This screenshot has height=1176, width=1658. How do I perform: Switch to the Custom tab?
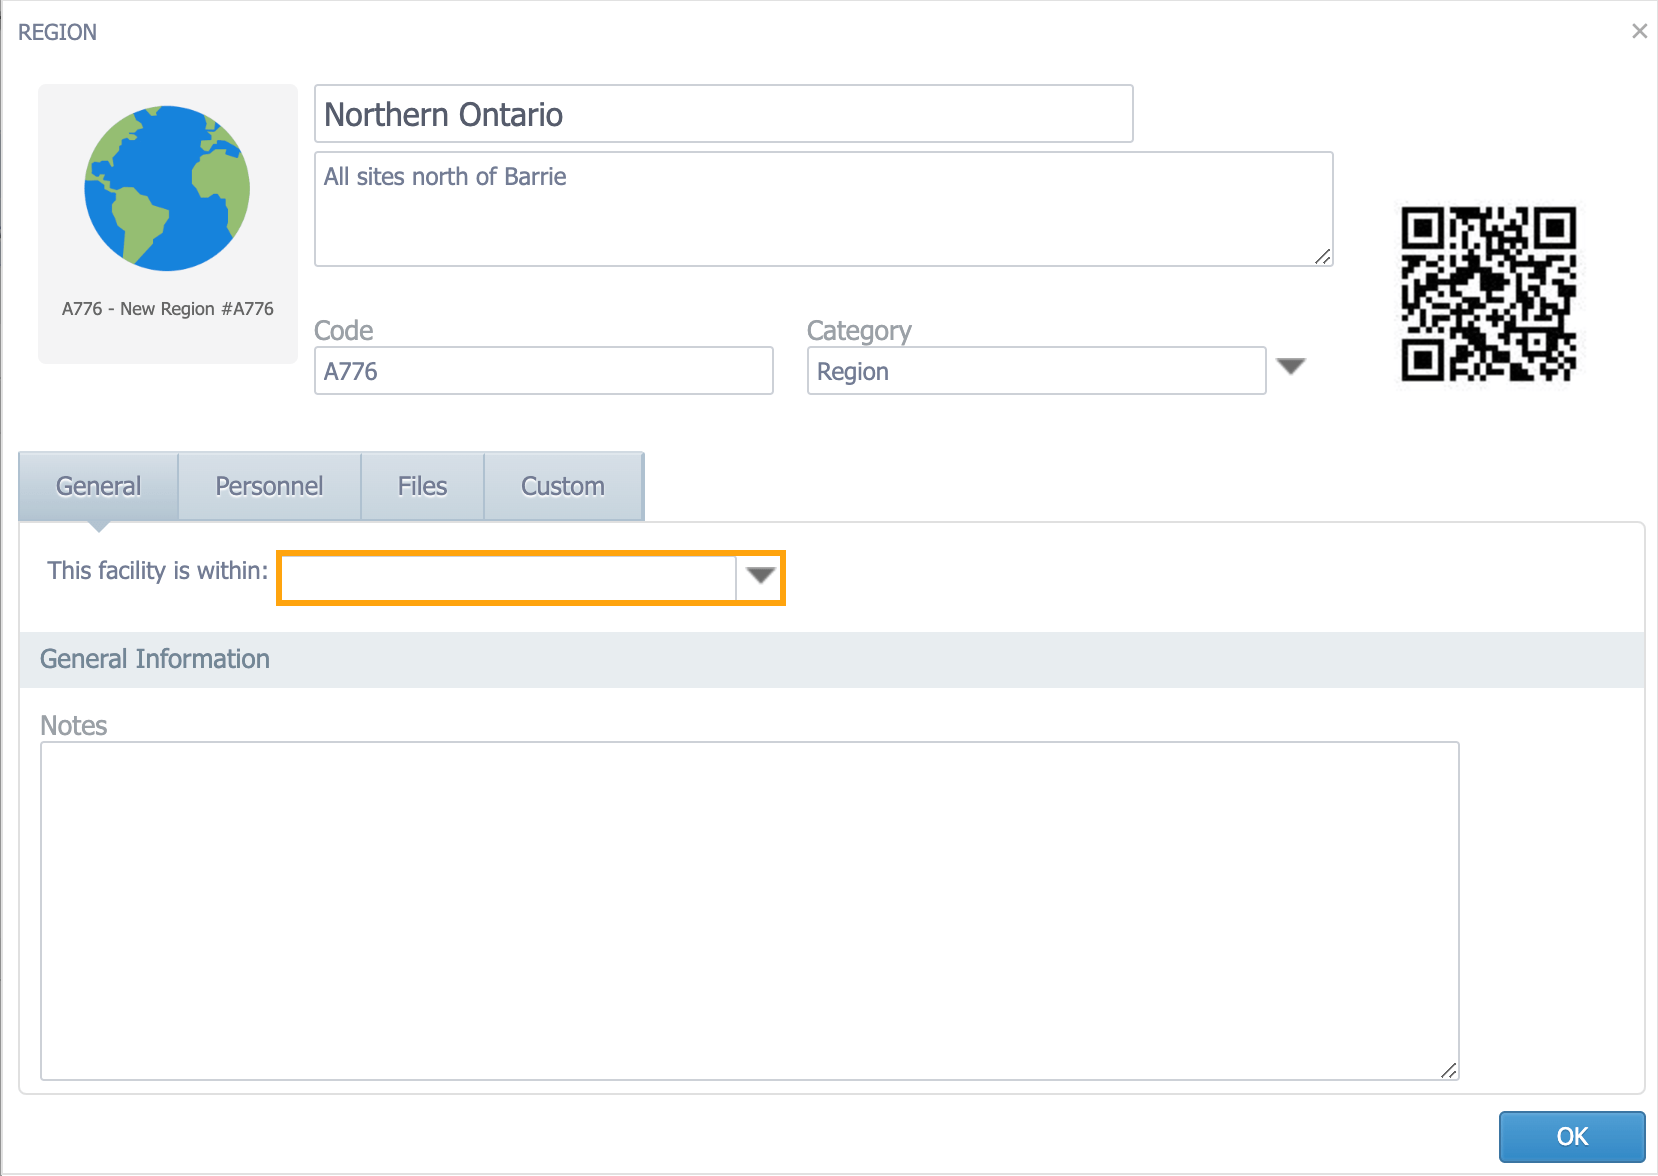(563, 486)
